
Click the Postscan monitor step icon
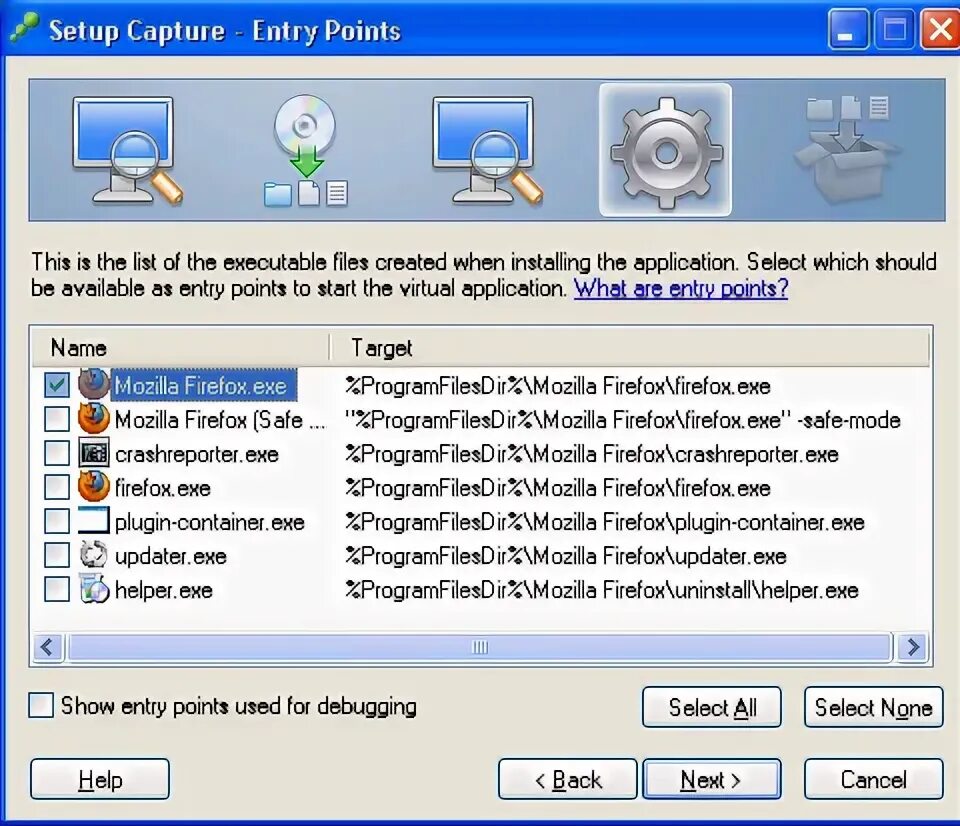coord(487,150)
